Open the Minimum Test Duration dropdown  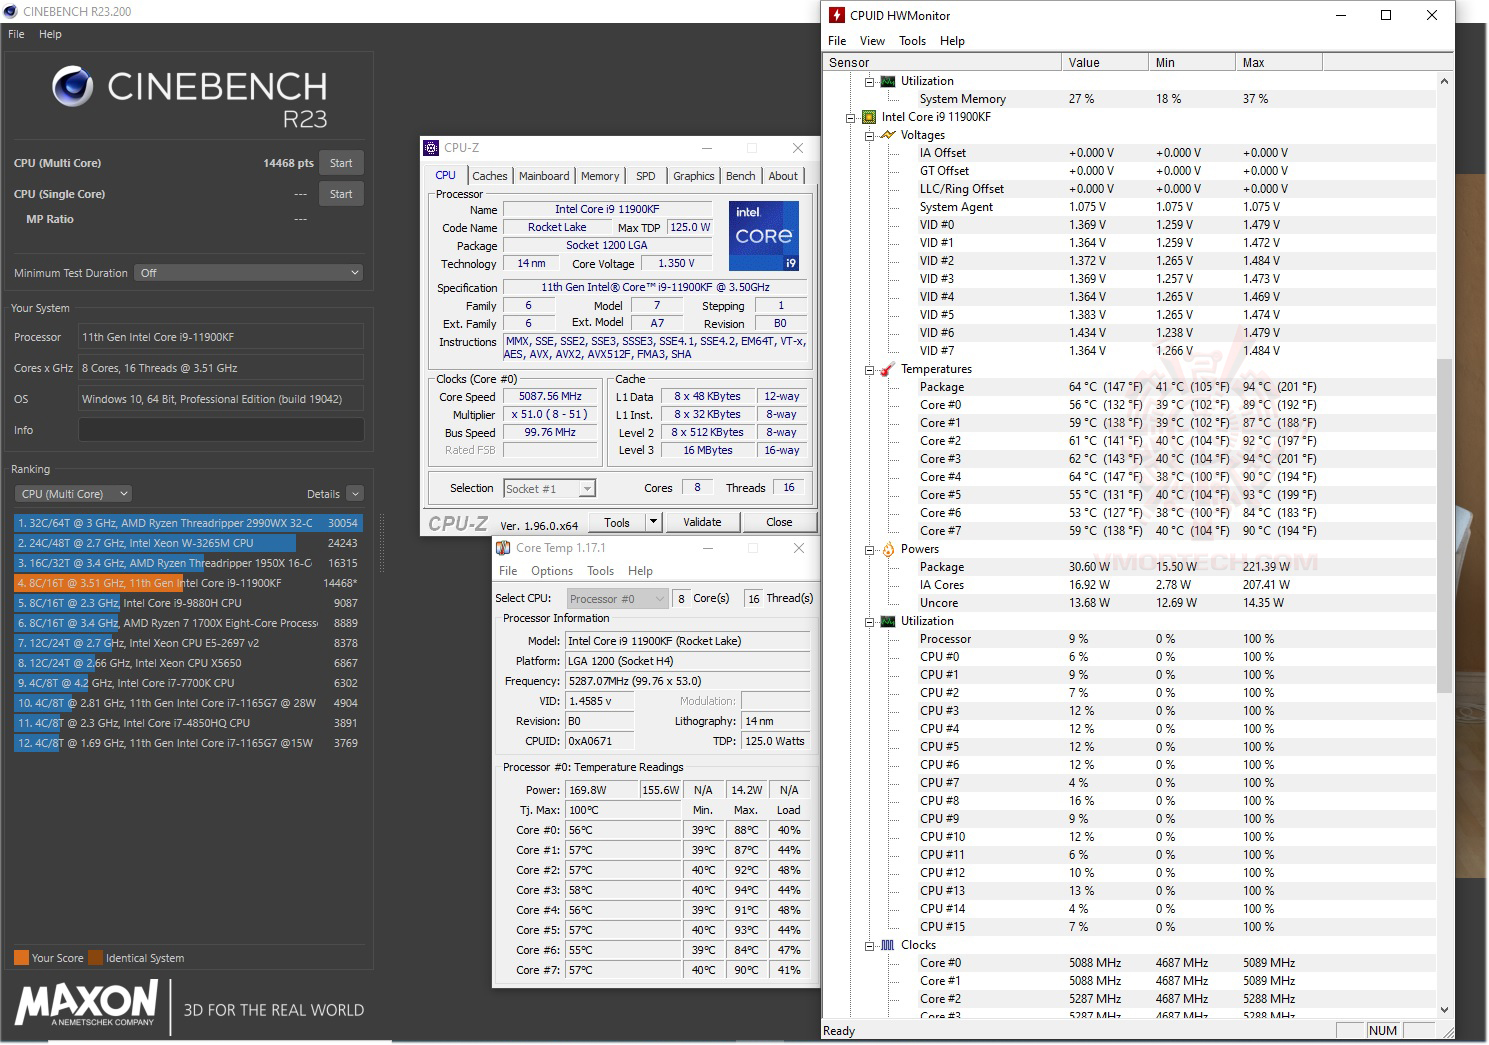248,273
